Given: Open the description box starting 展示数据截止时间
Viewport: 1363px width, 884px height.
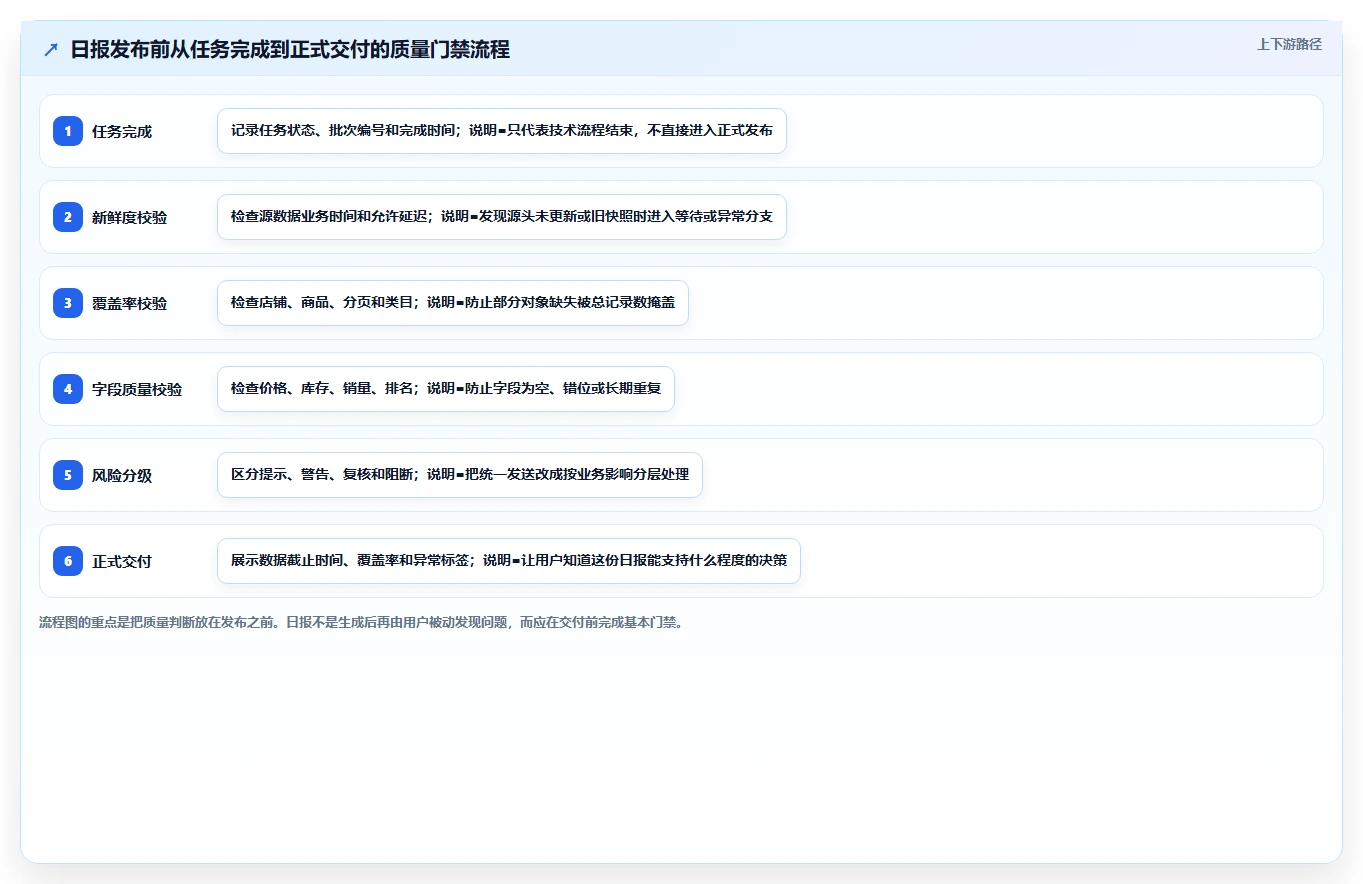Looking at the screenshot, I should 509,561.
